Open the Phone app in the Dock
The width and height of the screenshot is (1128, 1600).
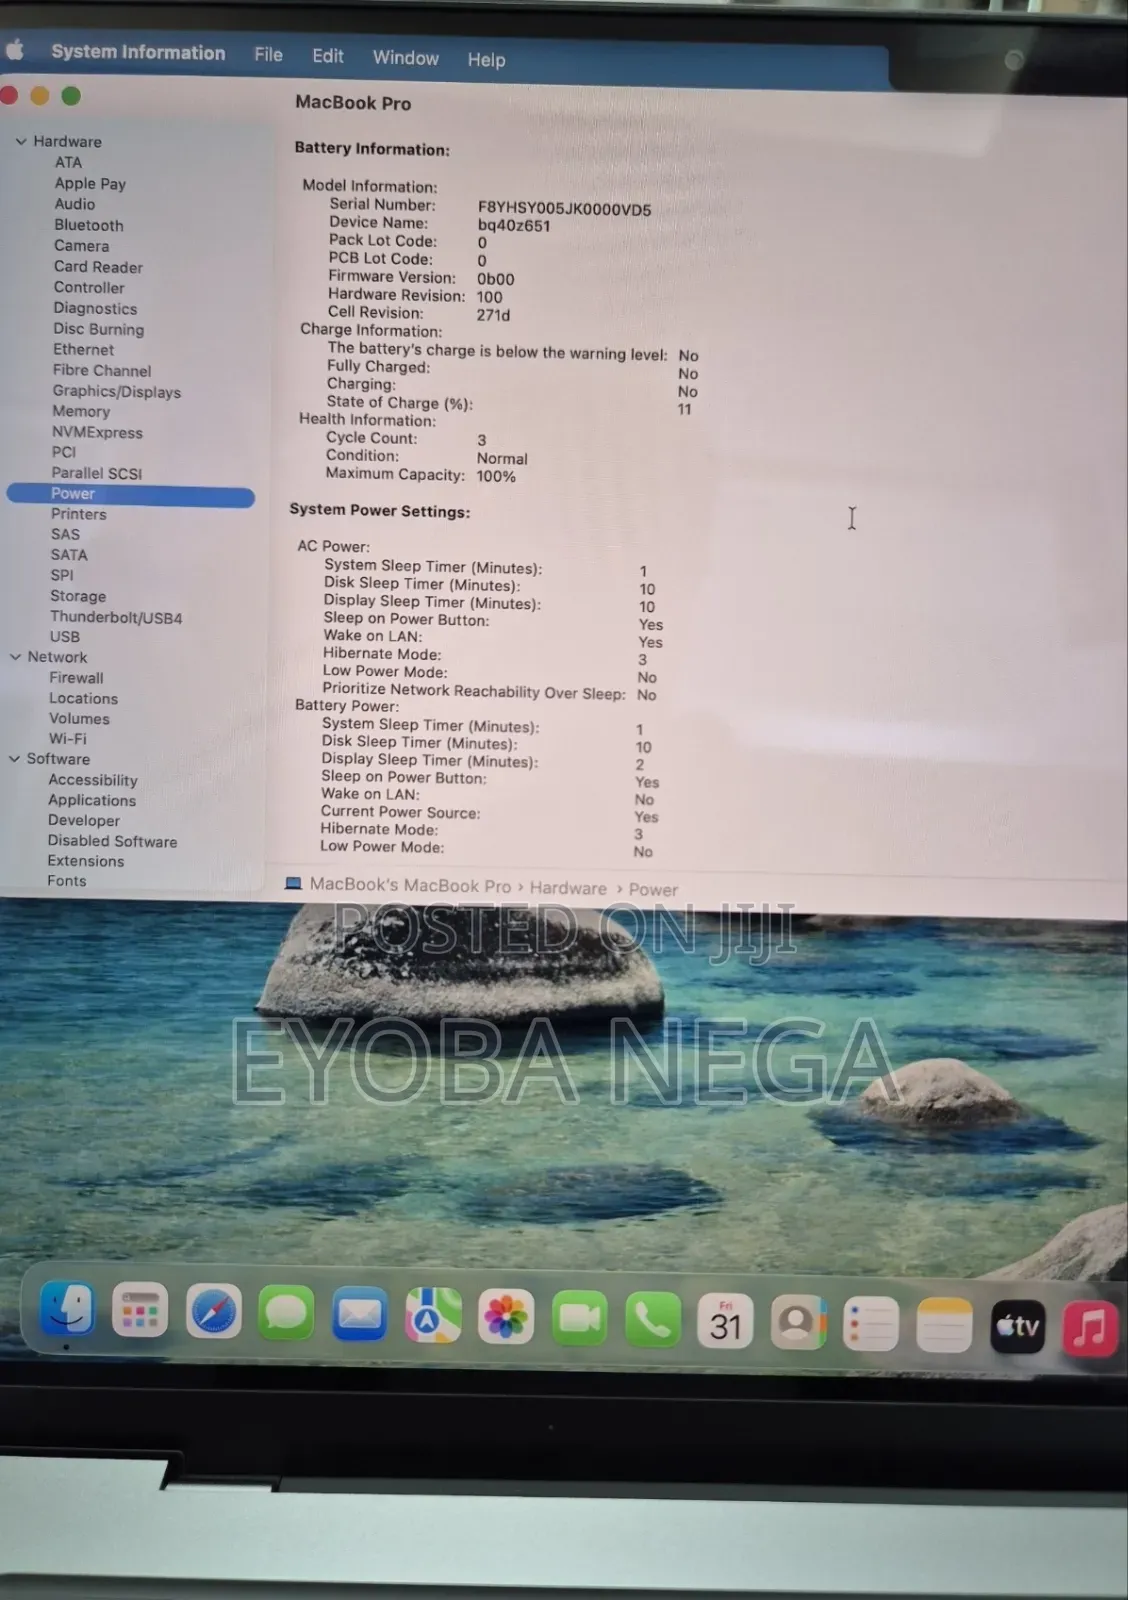652,1320
